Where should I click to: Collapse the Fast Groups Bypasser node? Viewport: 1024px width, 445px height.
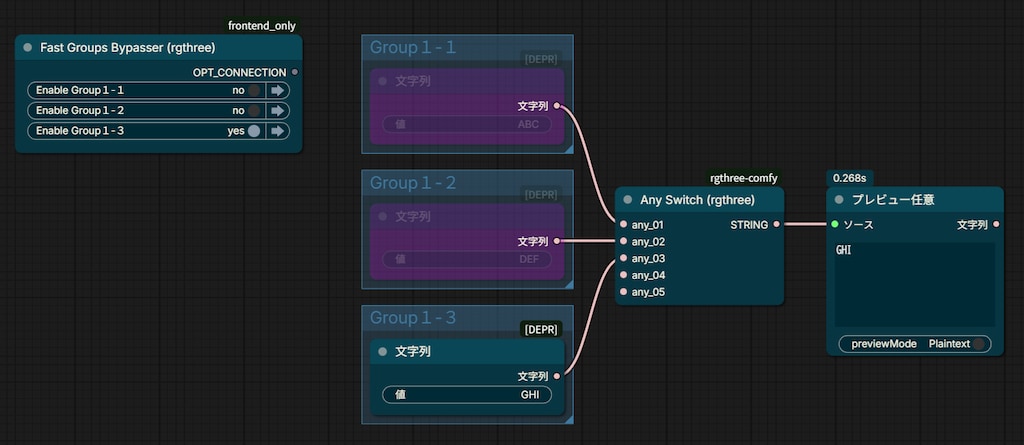click(x=27, y=48)
